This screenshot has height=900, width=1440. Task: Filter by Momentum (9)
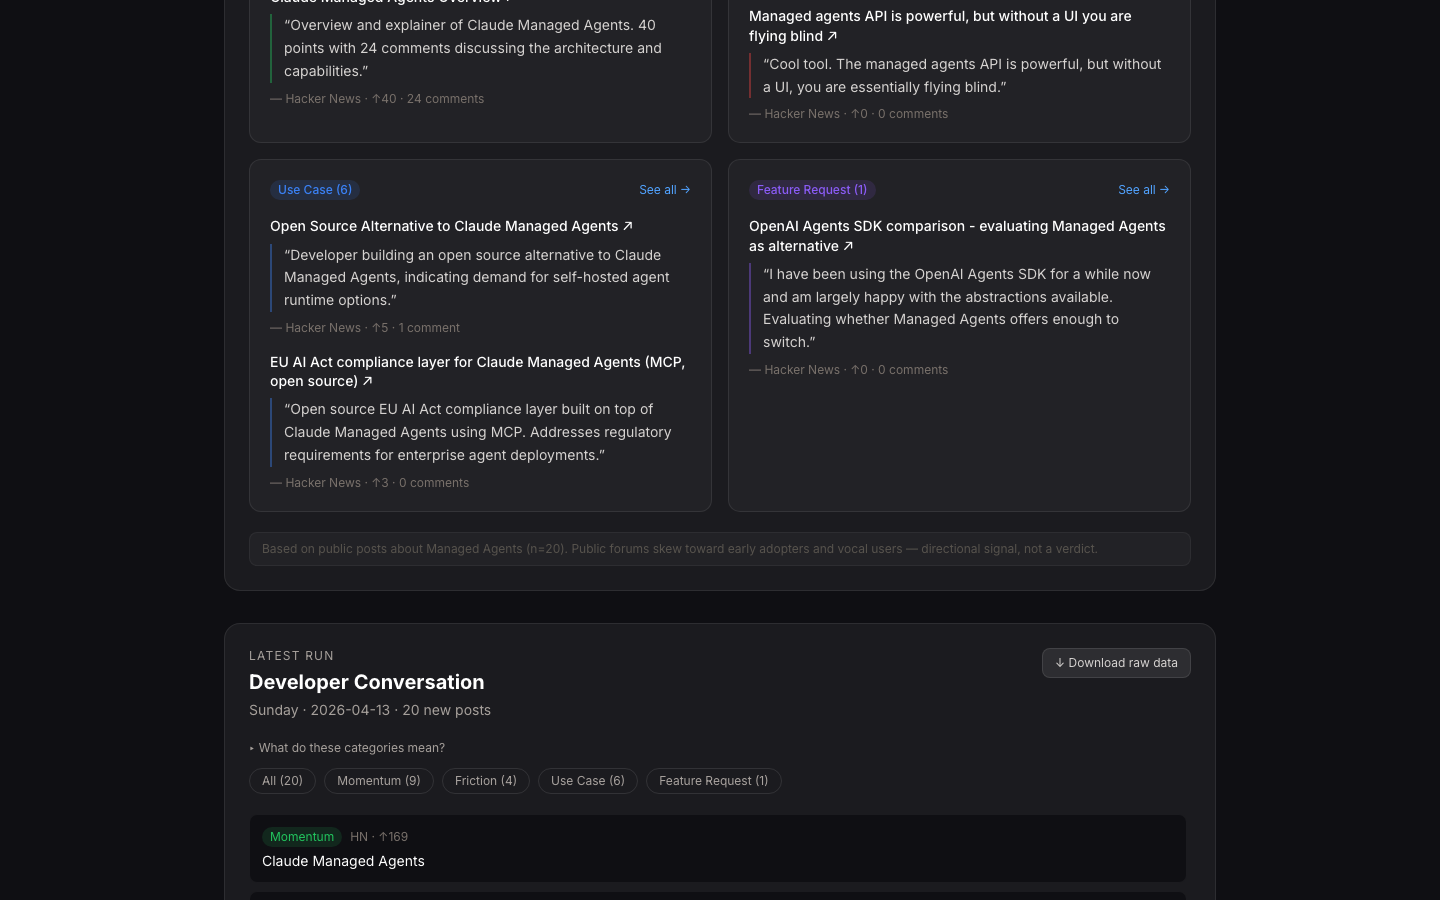(x=378, y=781)
